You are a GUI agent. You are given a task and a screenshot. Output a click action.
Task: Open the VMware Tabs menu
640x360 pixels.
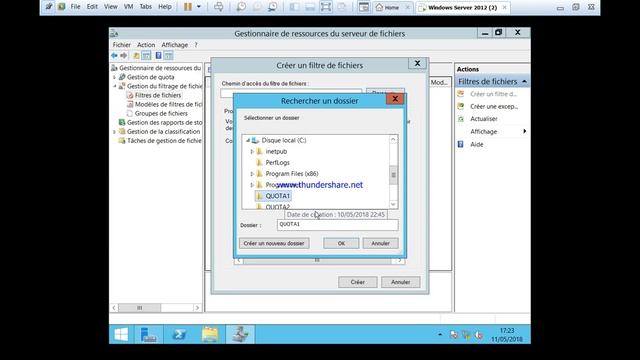click(145, 7)
